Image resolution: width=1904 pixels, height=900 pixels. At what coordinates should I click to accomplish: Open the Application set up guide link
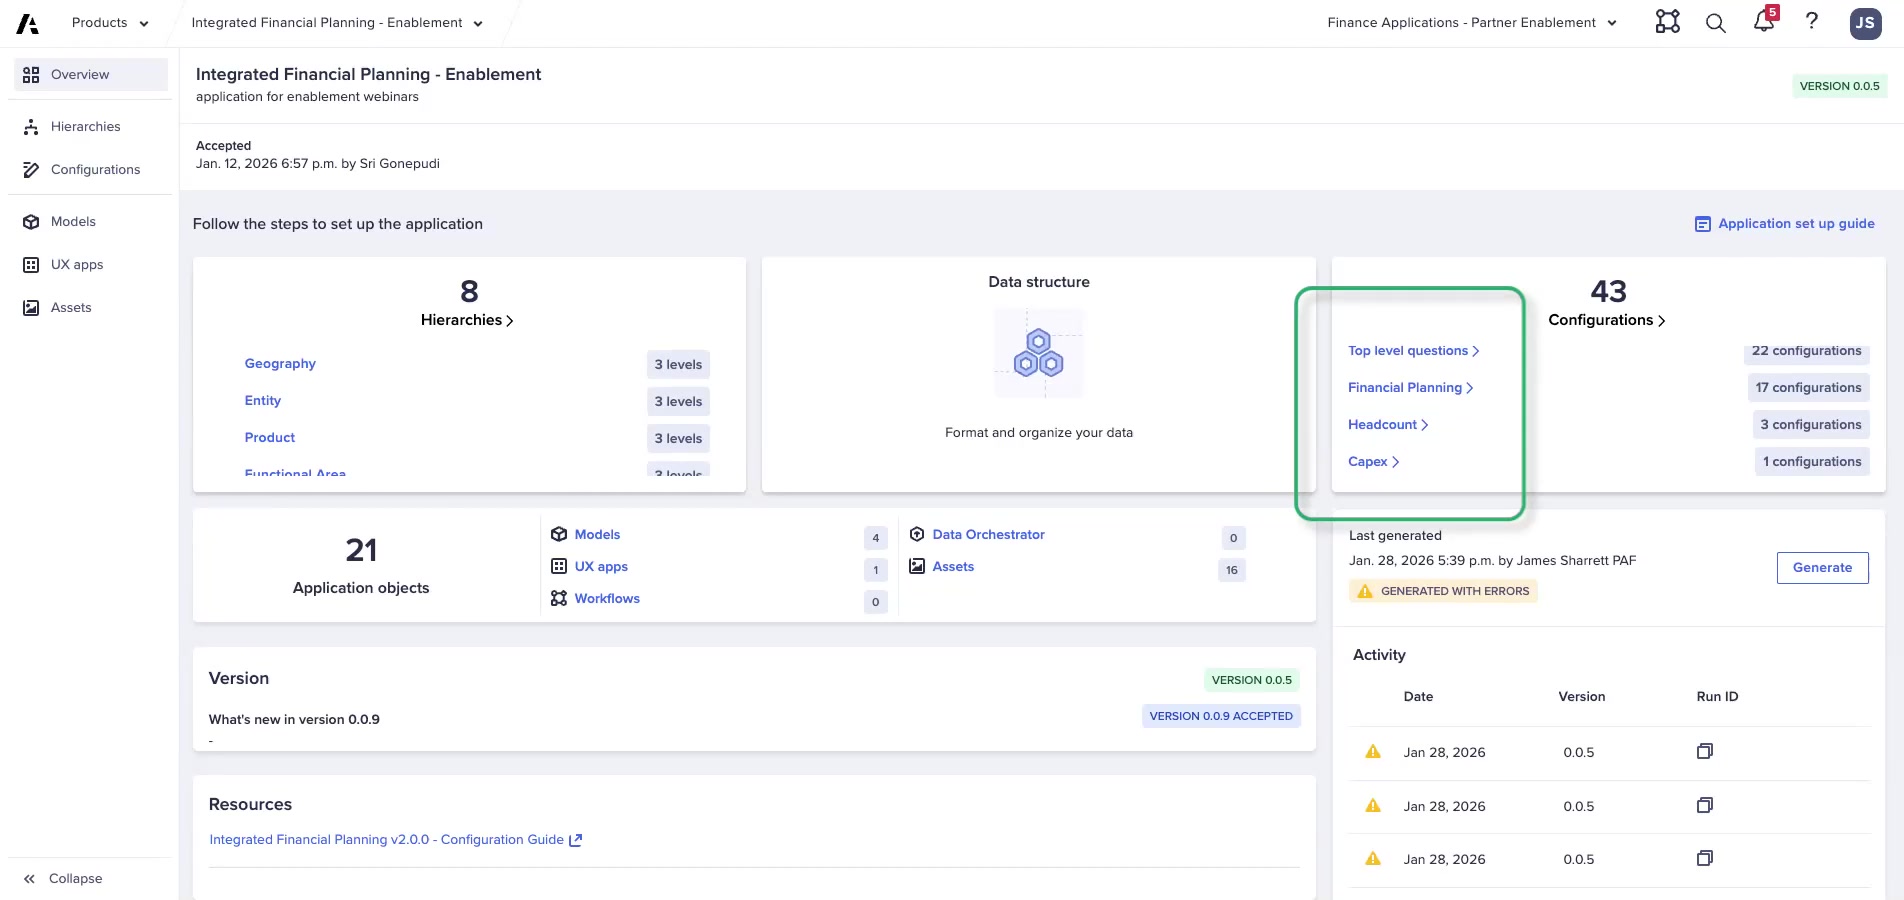(1795, 223)
